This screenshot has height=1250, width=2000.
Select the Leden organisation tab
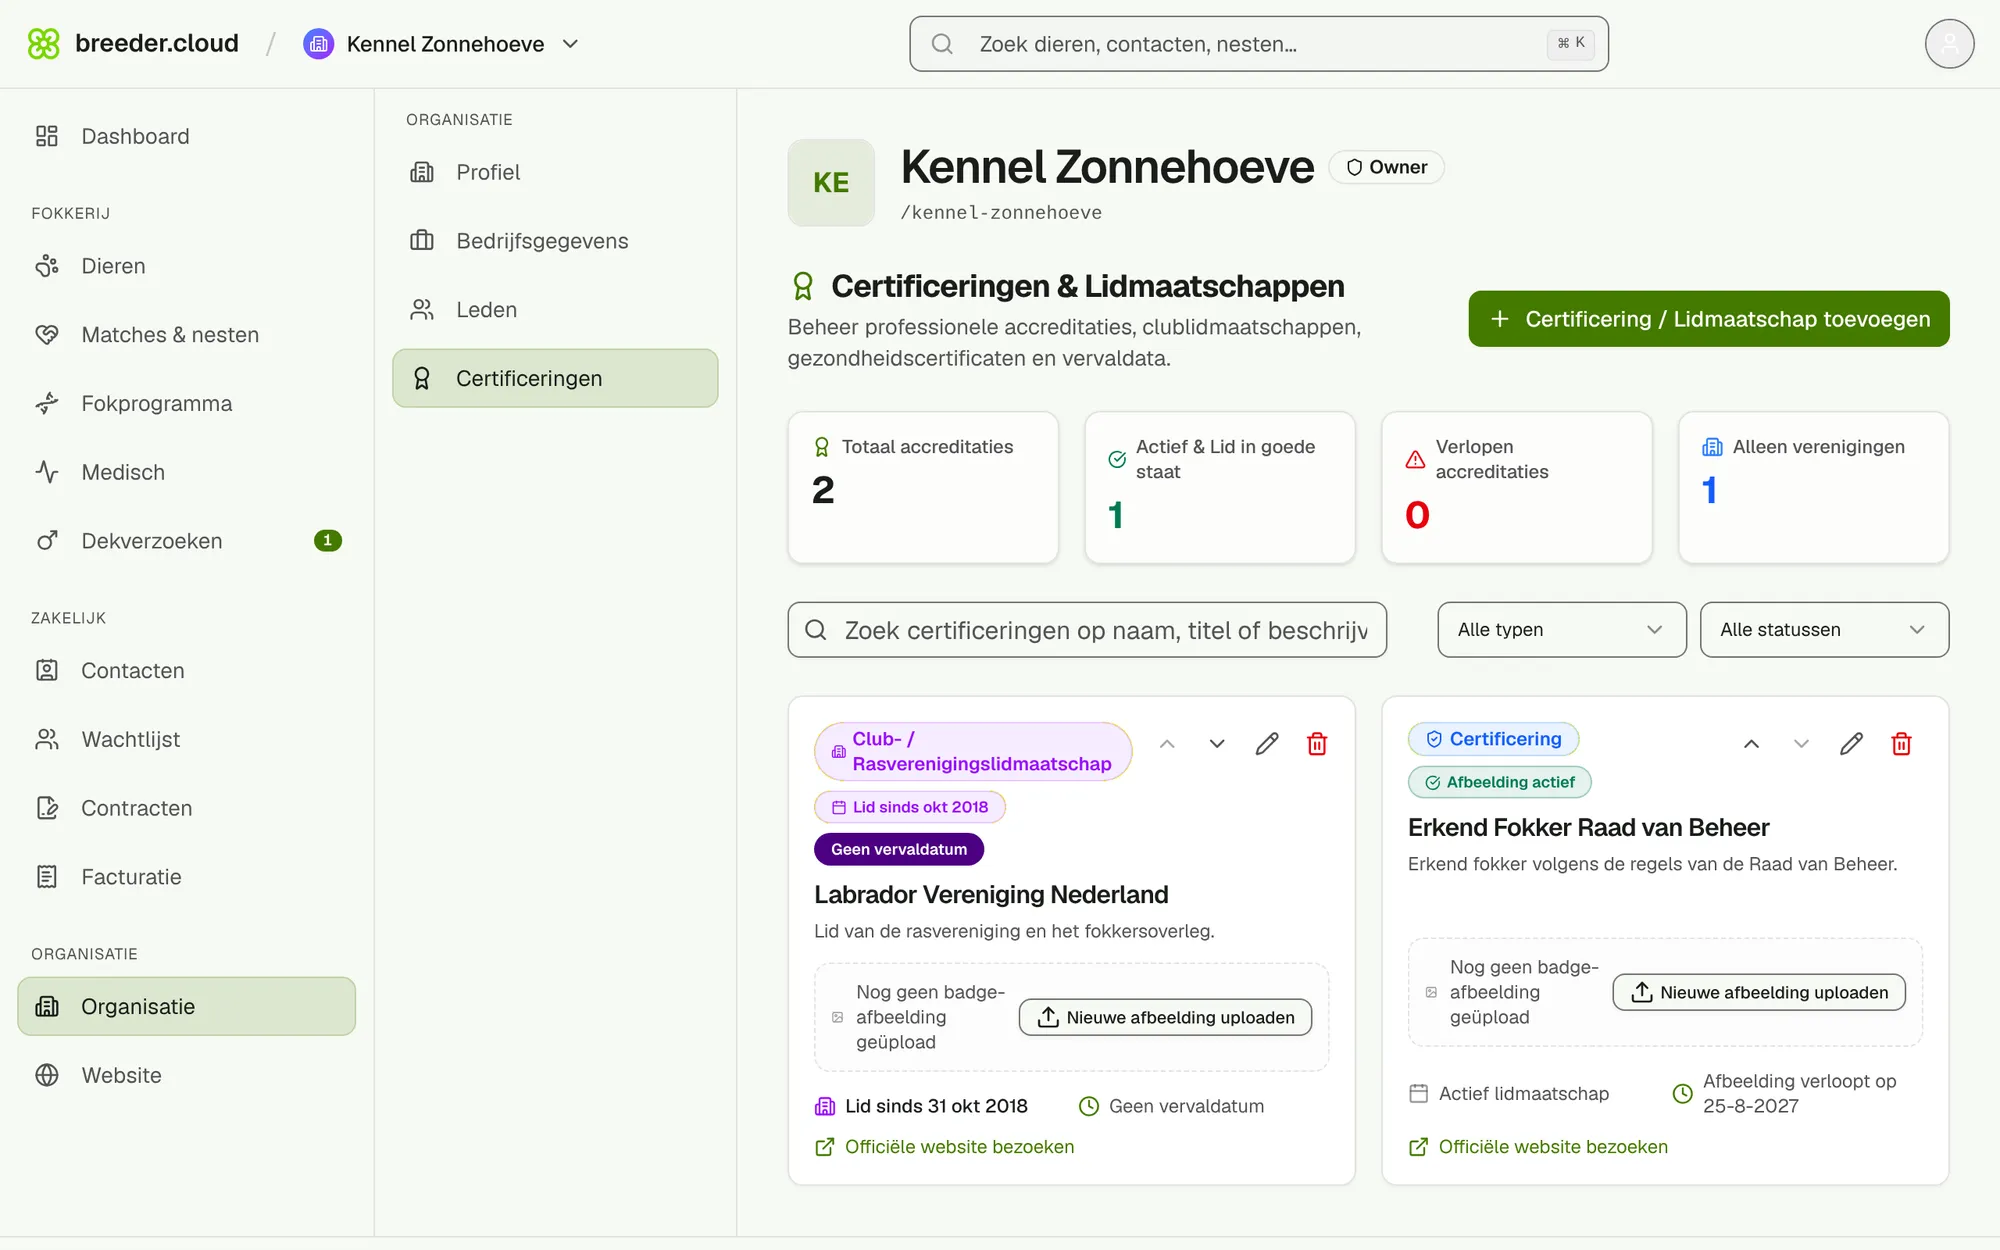(555, 310)
